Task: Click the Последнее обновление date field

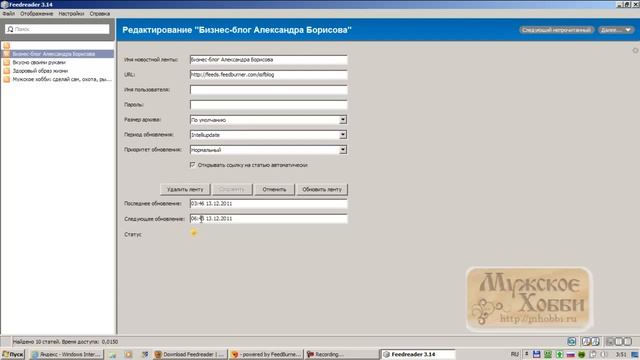Action: point(269,203)
